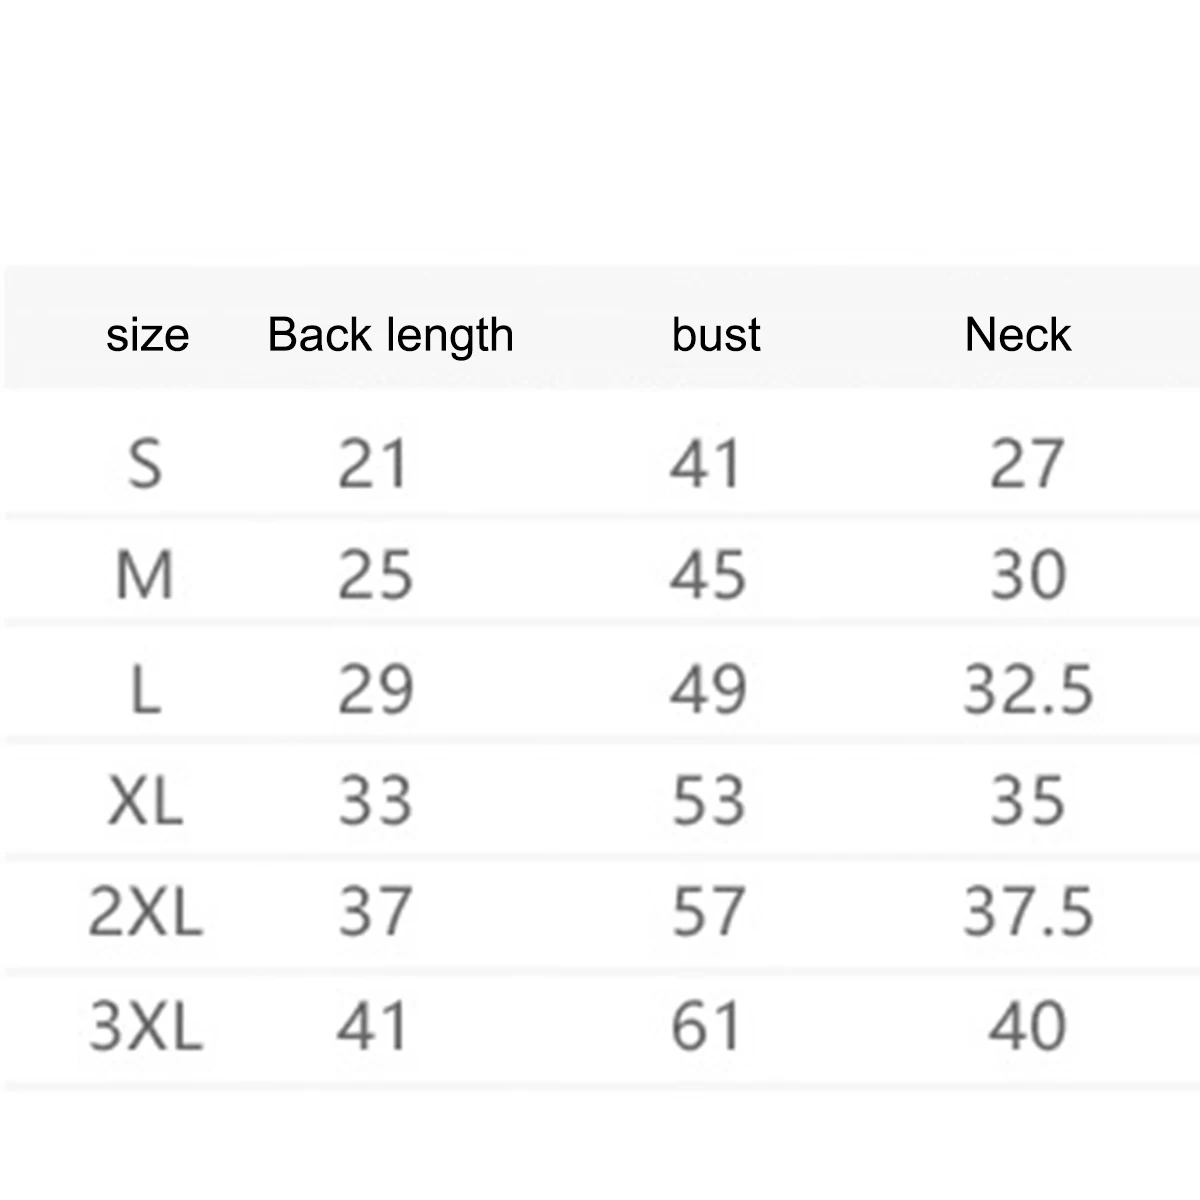Click back length value 33 for XL
This screenshot has height=1200, width=1200.
[x=375, y=801]
